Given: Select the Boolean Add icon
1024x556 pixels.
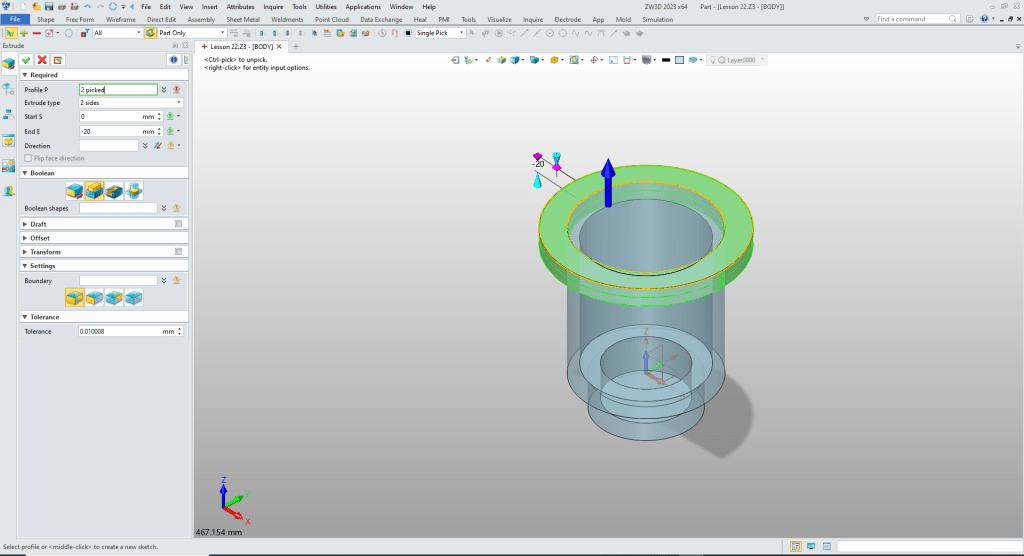Looking at the screenshot, I should pos(94,190).
